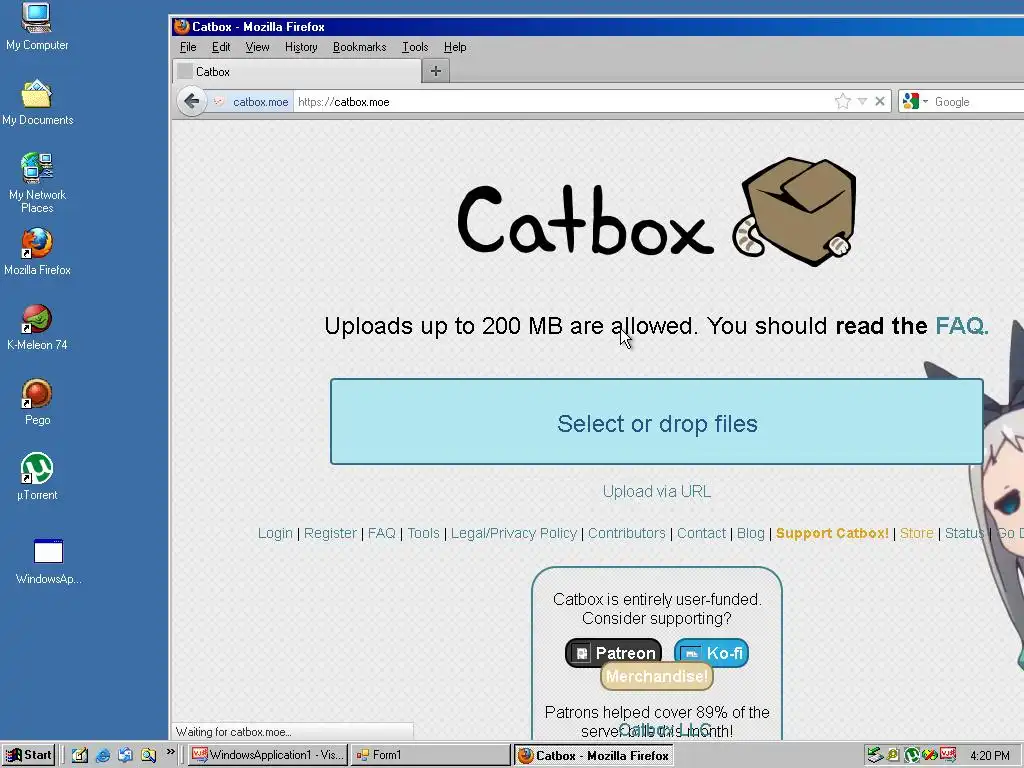The width and height of the screenshot is (1024, 768).
Task: Open the Bookmarks menu
Action: [359, 47]
